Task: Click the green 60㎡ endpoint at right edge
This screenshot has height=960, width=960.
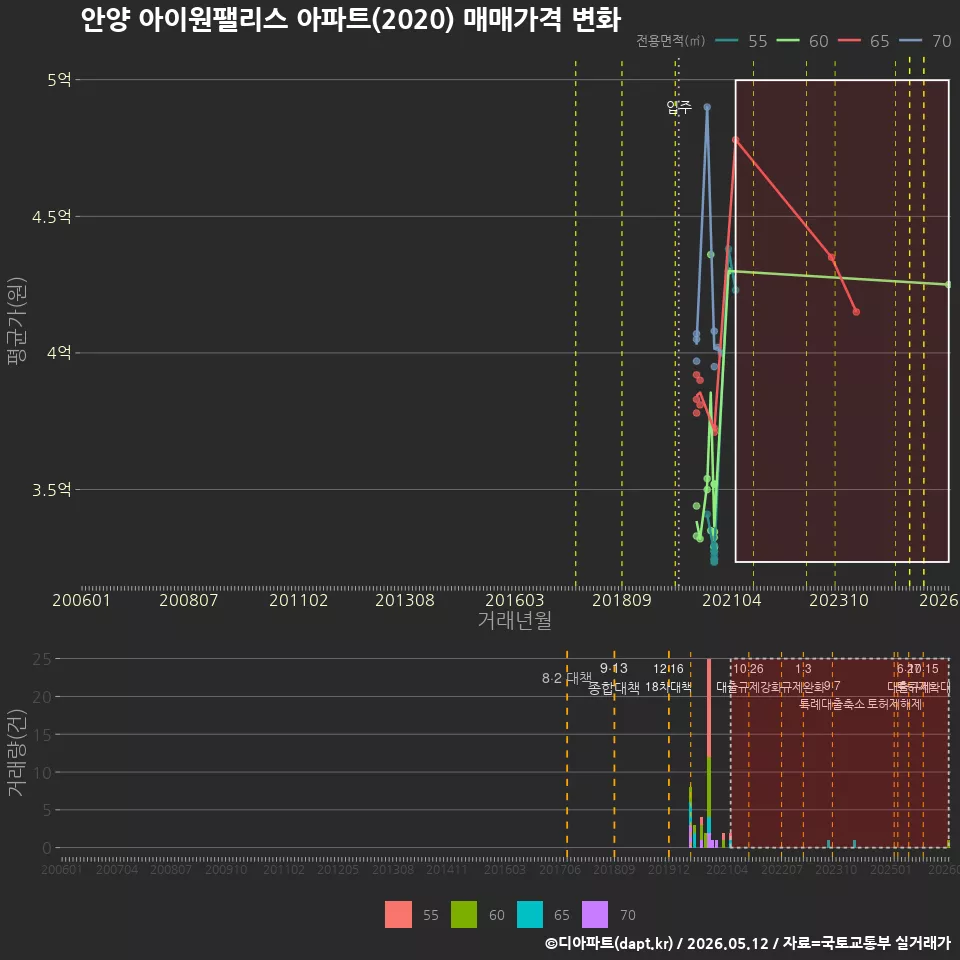Action: 948,285
